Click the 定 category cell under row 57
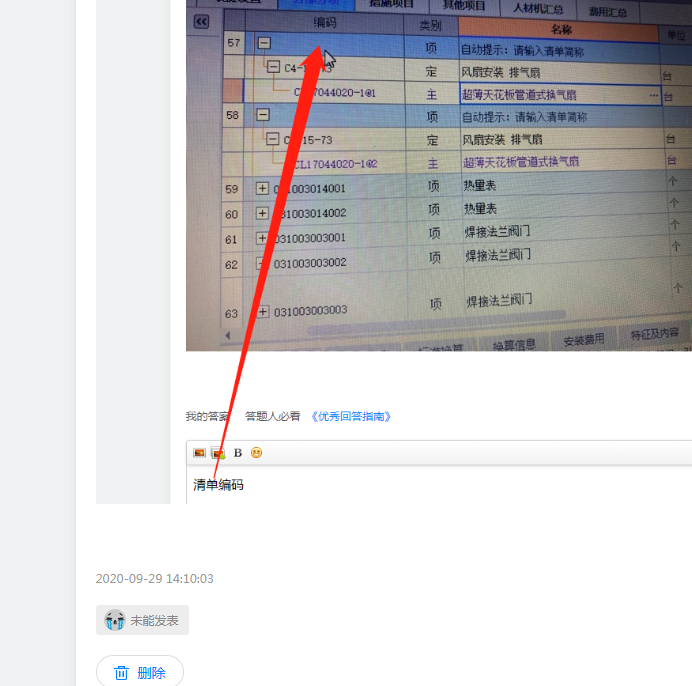The height and width of the screenshot is (686, 692). tap(431, 71)
